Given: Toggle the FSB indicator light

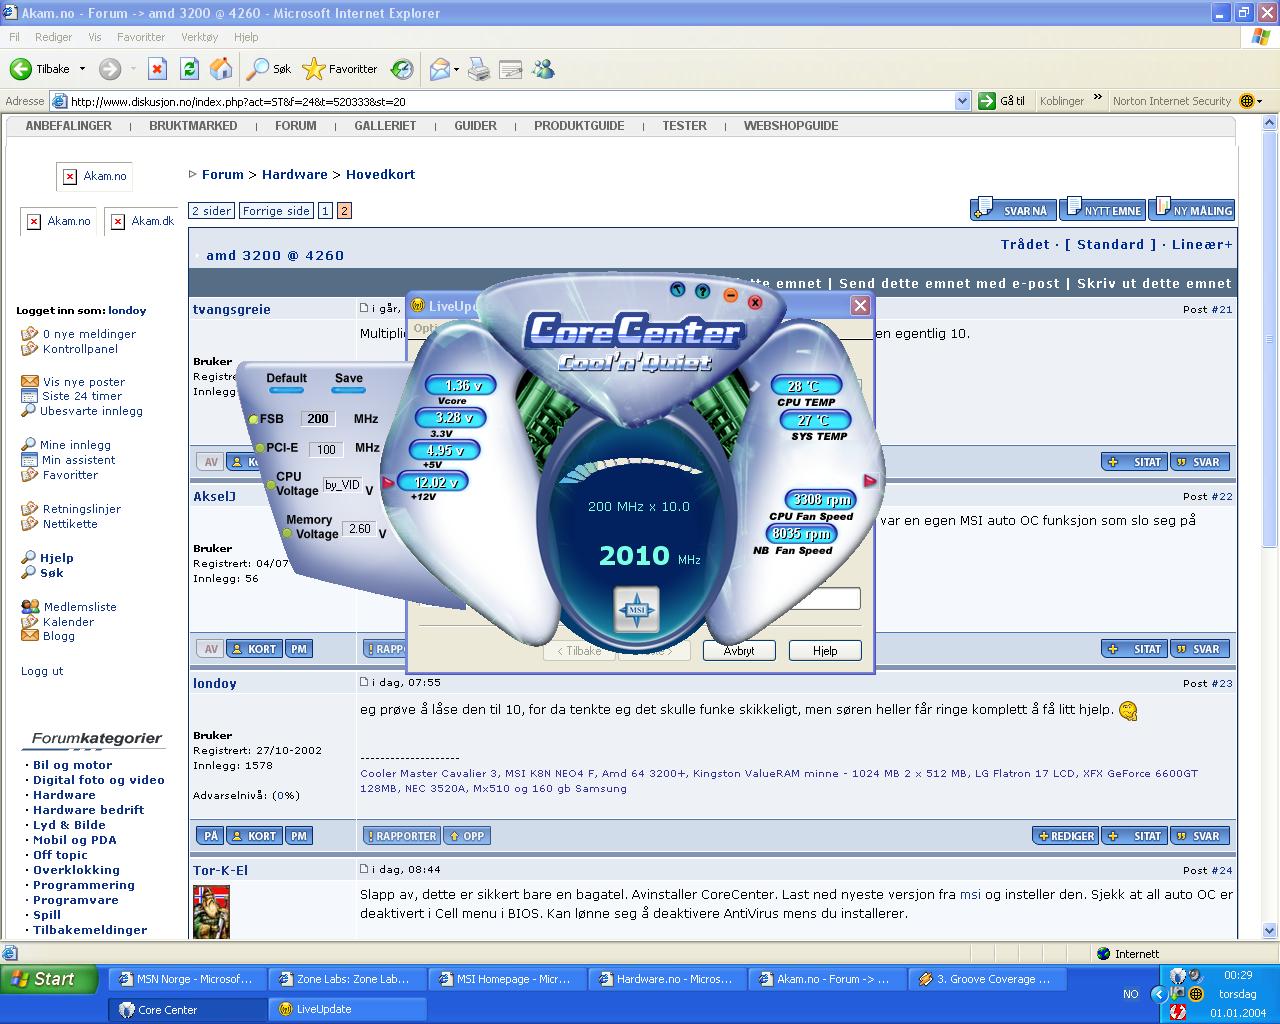Looking at the screenshot, I should [253, 420].
